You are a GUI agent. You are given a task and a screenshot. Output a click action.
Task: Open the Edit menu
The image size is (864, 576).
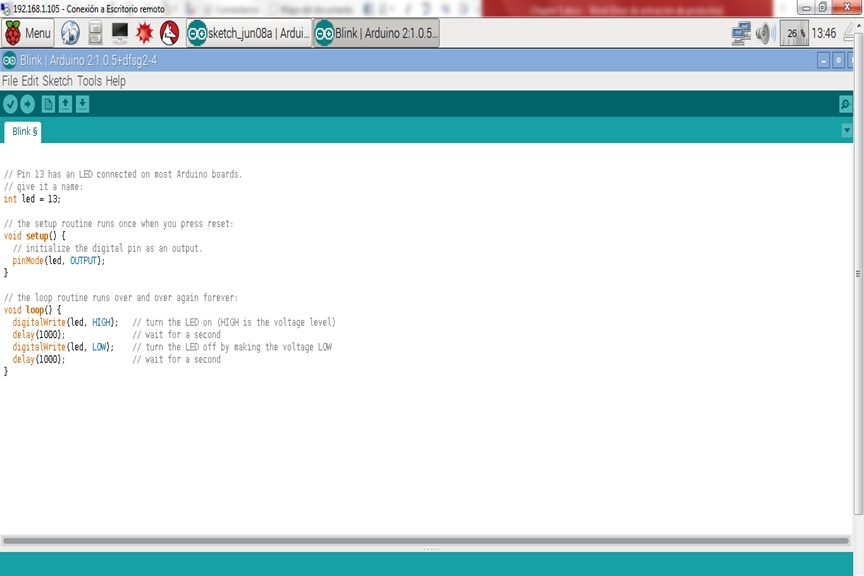pos(30,81)
